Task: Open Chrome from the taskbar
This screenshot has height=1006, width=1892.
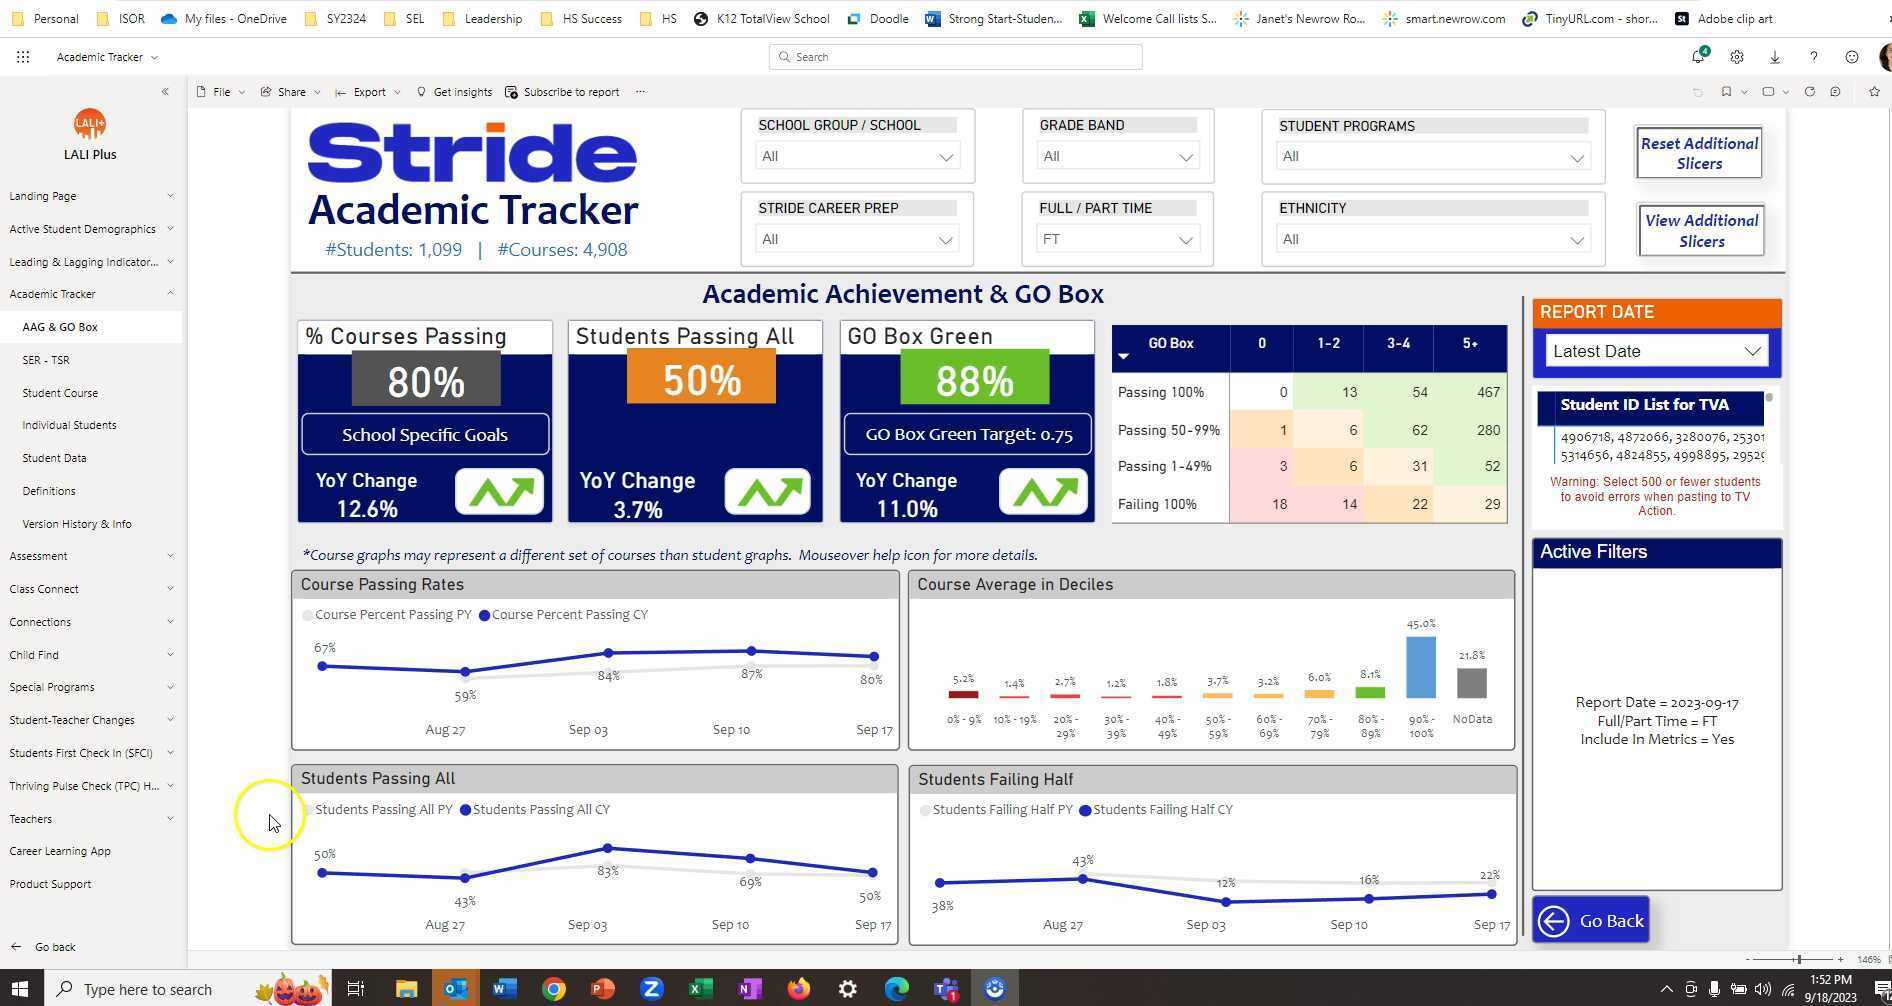Action: [553, 989]
